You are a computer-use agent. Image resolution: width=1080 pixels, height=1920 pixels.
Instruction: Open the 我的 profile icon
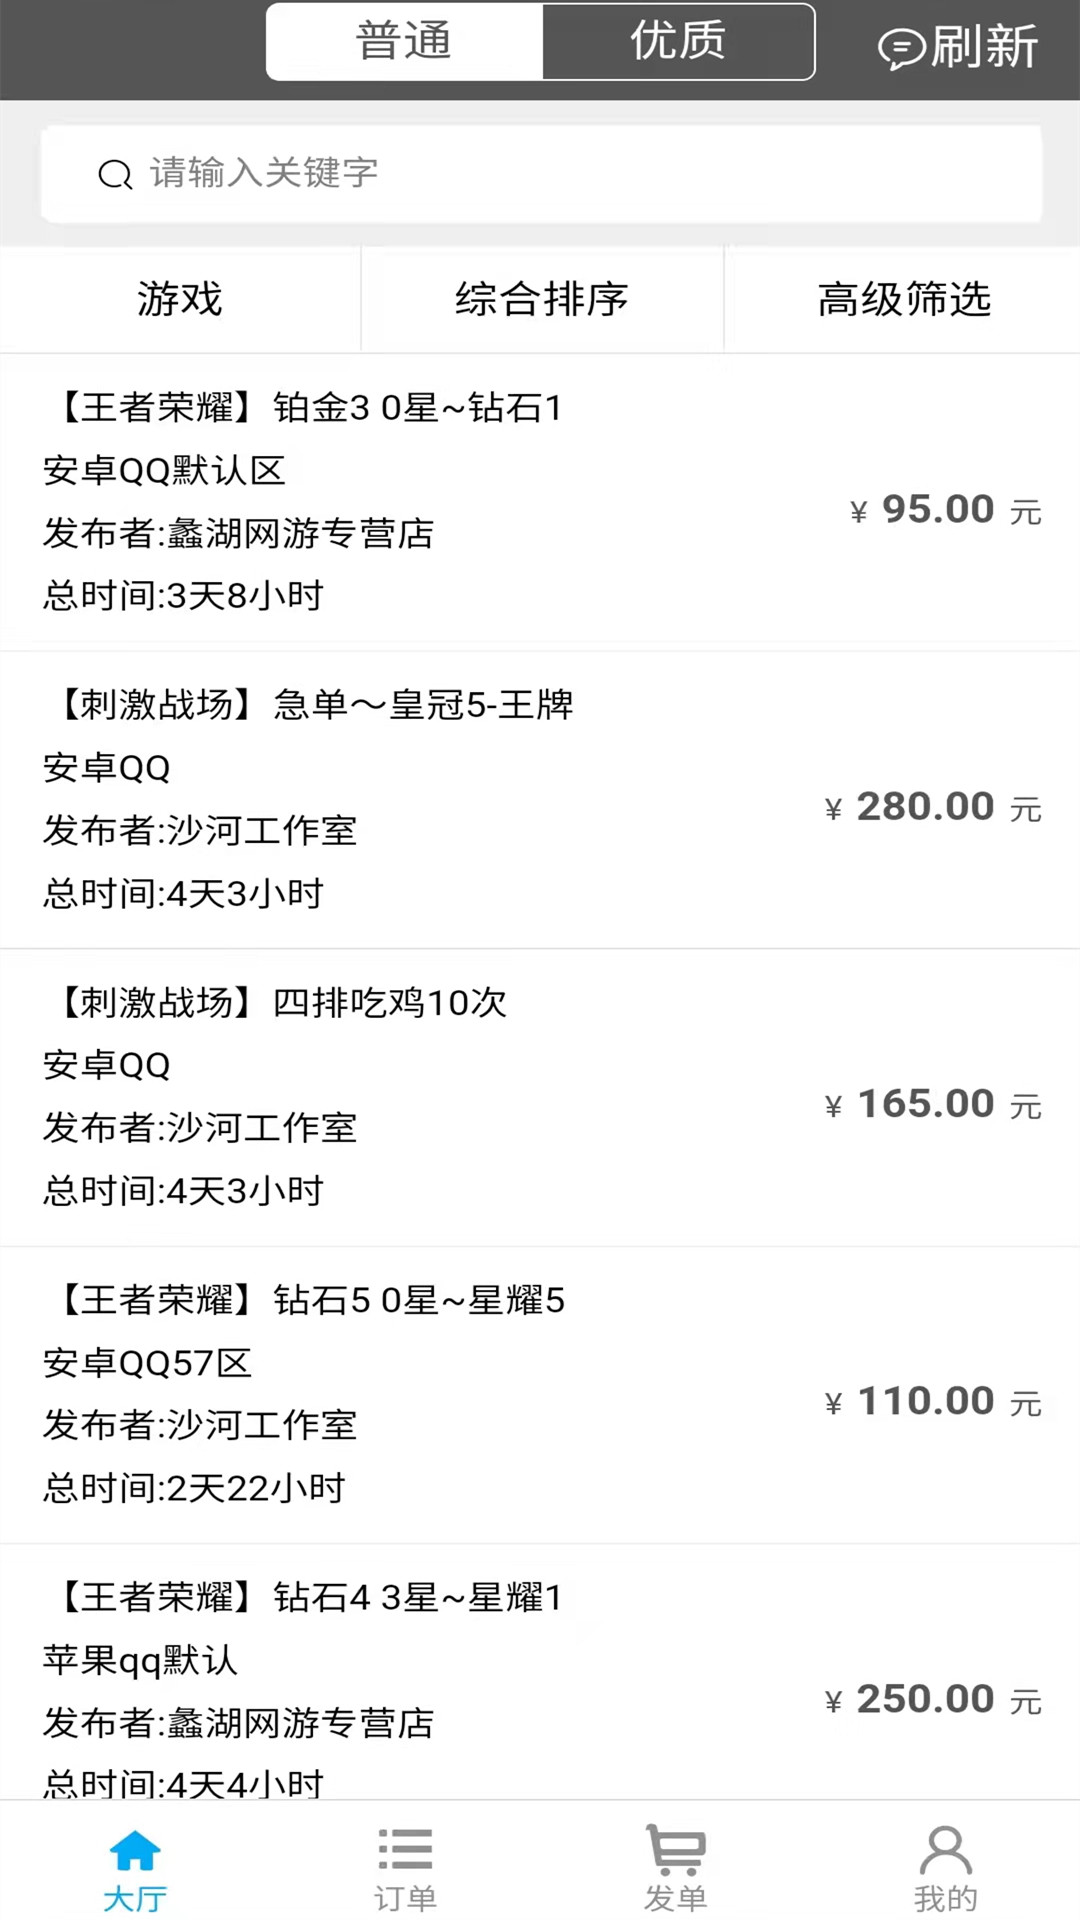pos(945,1852)
